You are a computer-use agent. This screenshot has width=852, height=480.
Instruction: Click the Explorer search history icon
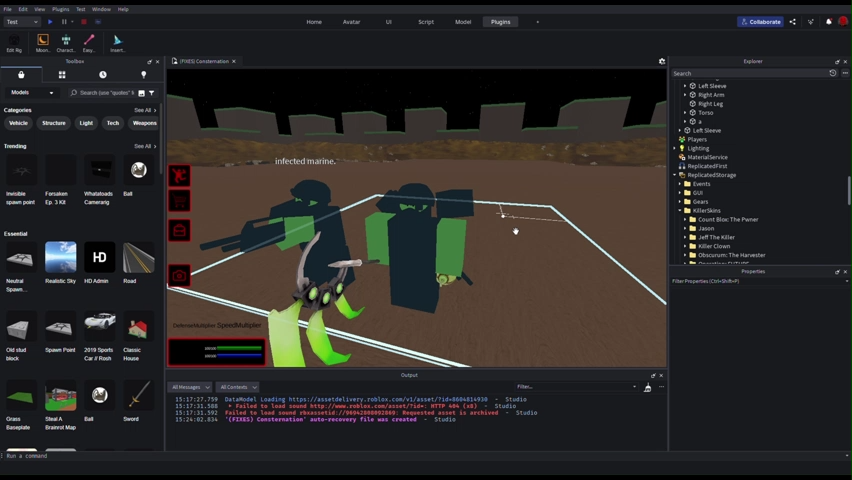tap(832, 73)
